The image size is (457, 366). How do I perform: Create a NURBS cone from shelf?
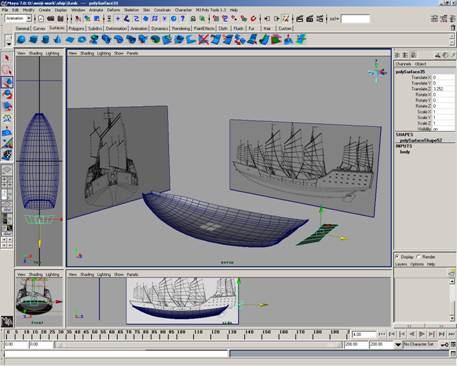(57, 40)
